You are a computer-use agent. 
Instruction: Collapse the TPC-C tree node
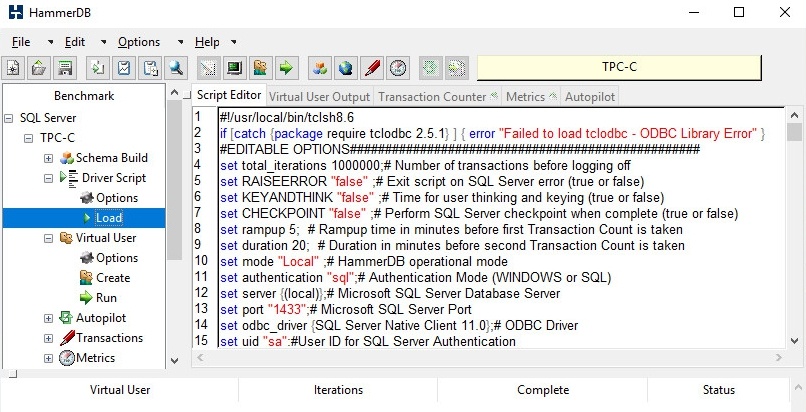(28, 138)
